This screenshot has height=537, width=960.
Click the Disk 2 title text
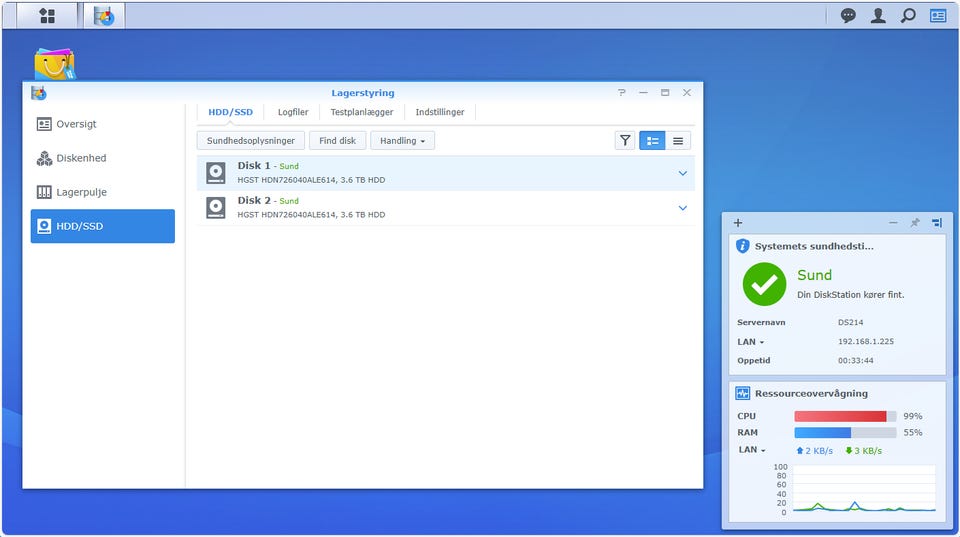tap(253, 200)
